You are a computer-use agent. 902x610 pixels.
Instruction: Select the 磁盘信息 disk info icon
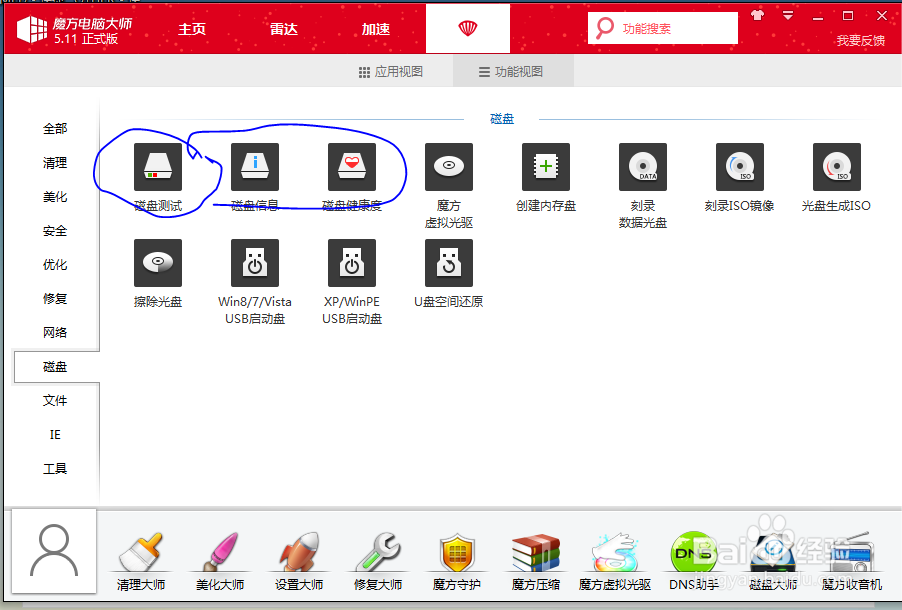[254, 167]
